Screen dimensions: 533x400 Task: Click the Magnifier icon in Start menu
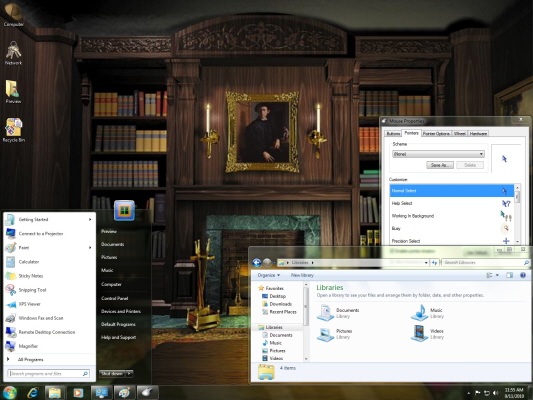[x=10, y=346]
